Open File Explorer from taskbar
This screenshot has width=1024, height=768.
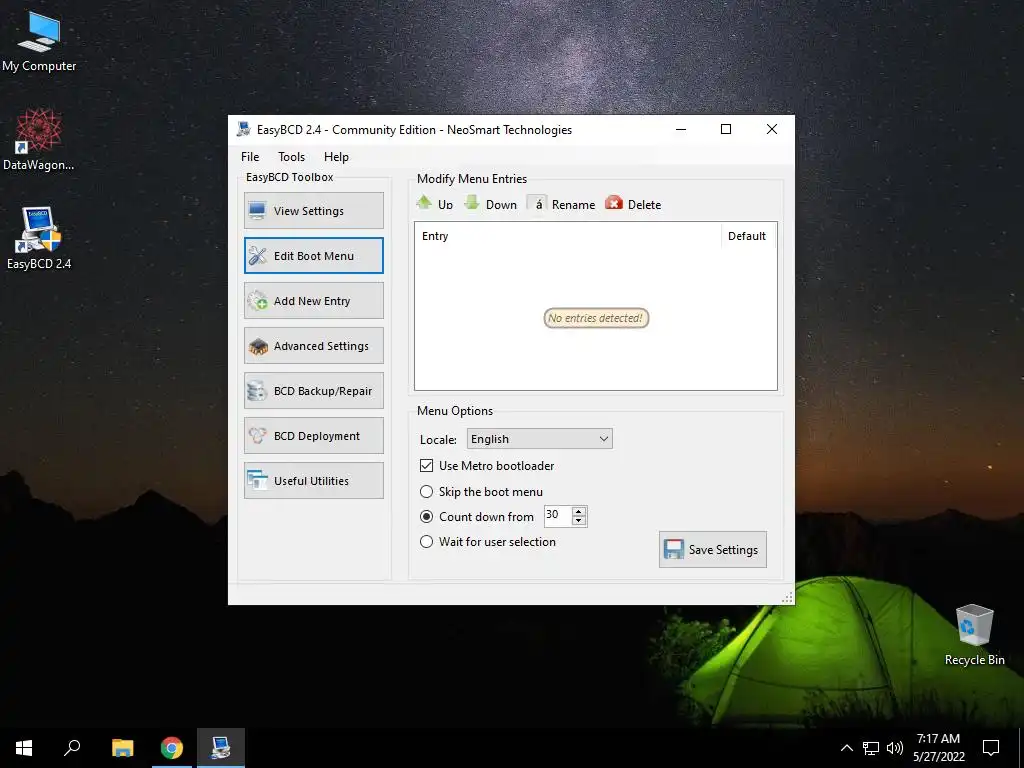coord(122,748)
